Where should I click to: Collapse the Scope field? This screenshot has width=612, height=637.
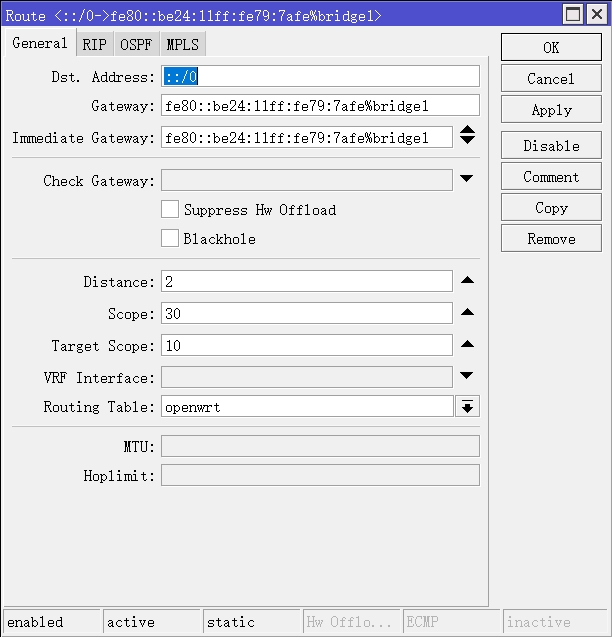click(x=467, y=312)
